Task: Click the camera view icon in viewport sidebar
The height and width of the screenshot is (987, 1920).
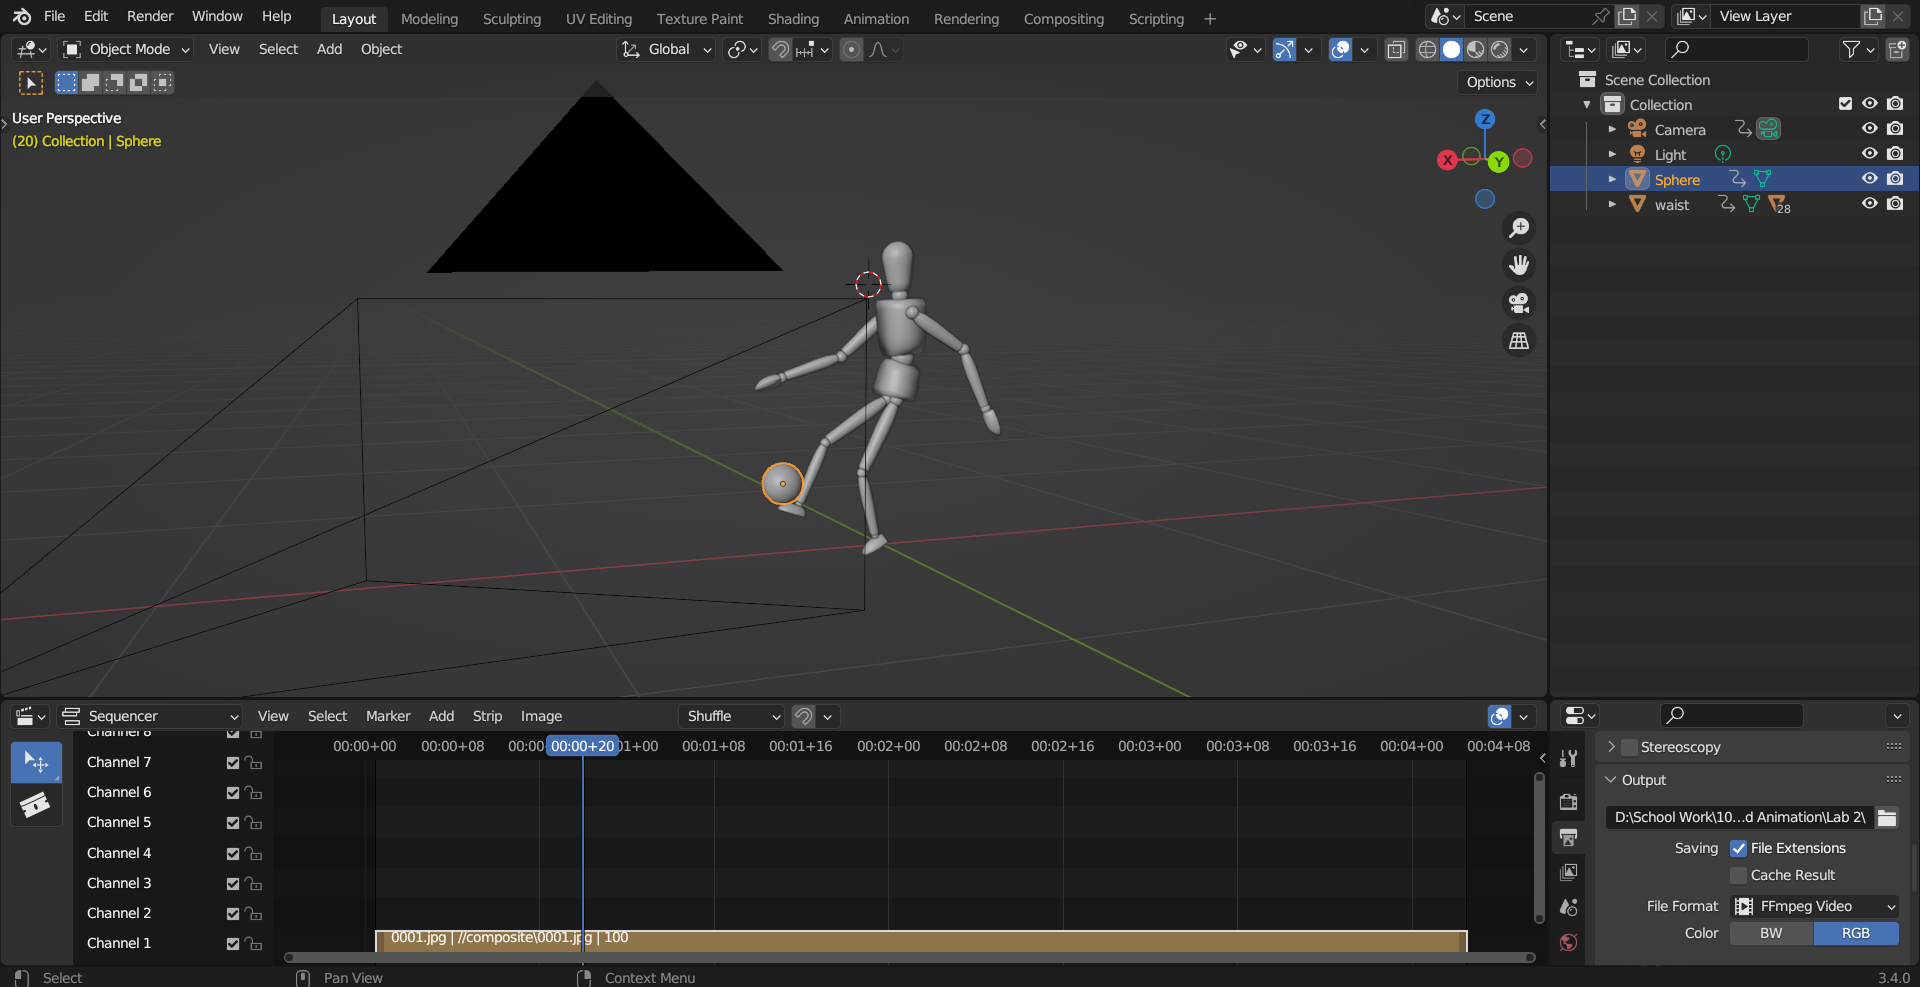Action: (x=1518, y=303)
